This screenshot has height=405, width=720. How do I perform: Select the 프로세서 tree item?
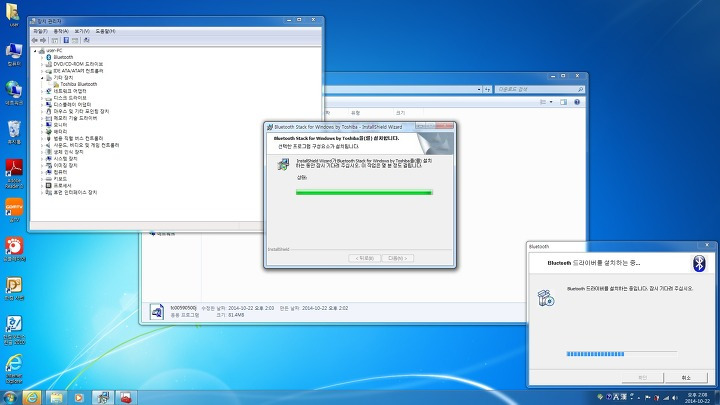[62, 186]
